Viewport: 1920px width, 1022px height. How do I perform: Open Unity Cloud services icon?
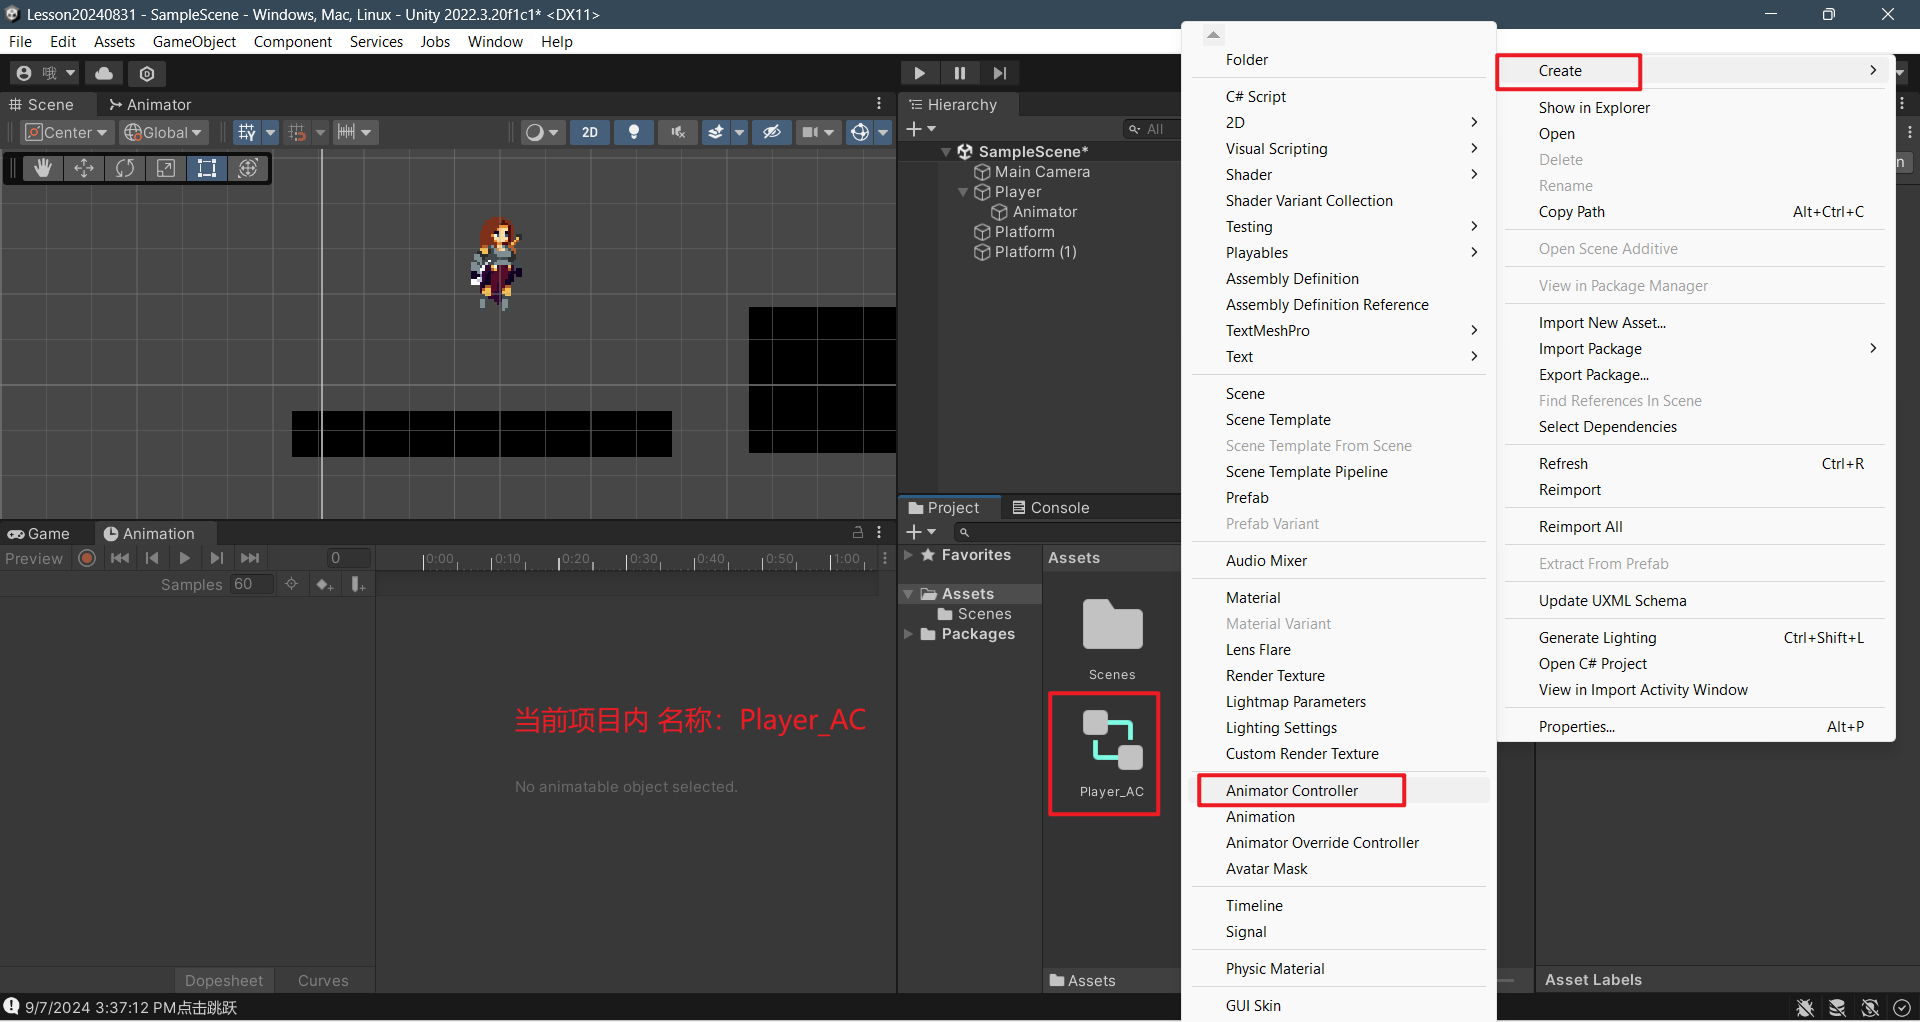(x=104, y=73)
